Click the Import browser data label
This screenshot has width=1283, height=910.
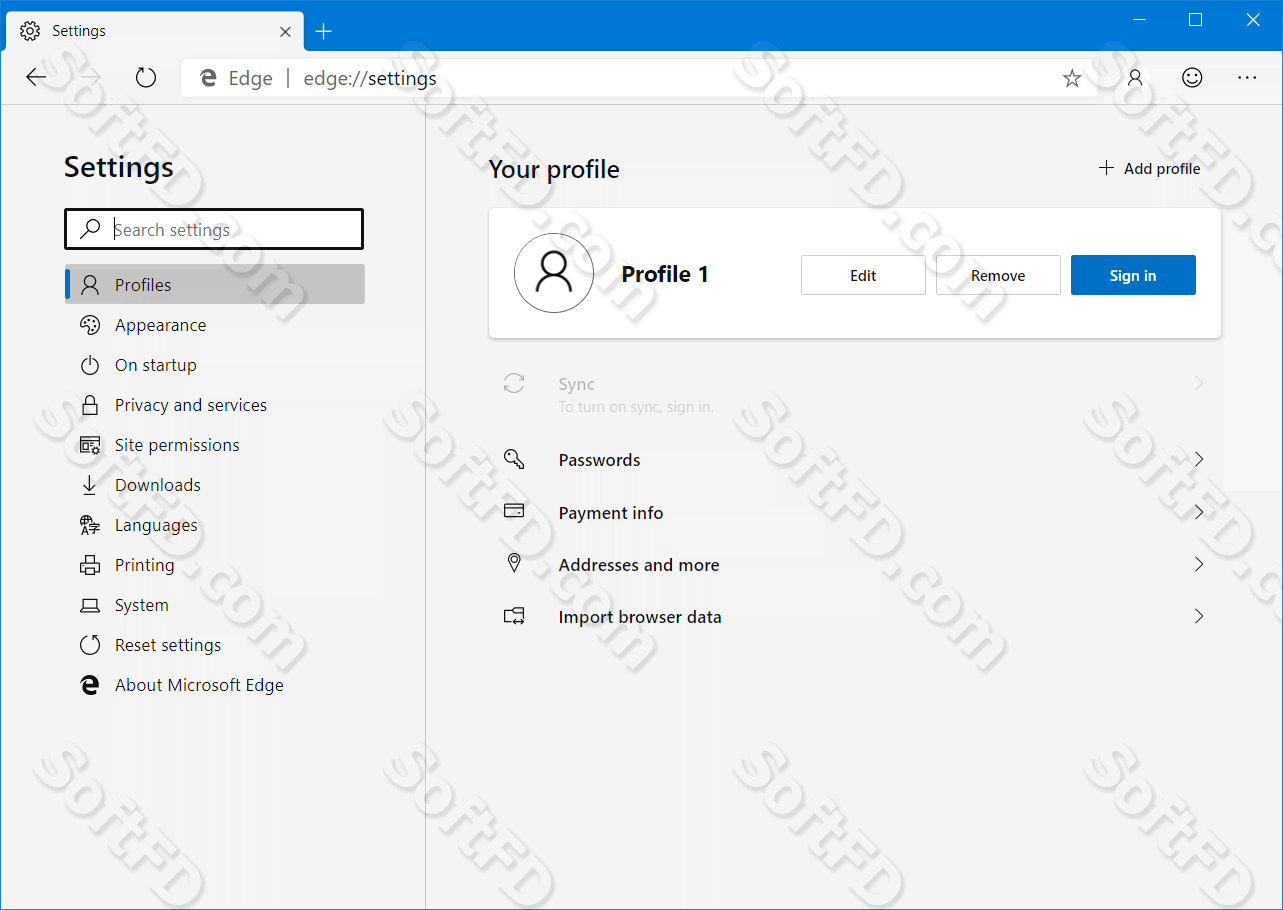[640, 617]
